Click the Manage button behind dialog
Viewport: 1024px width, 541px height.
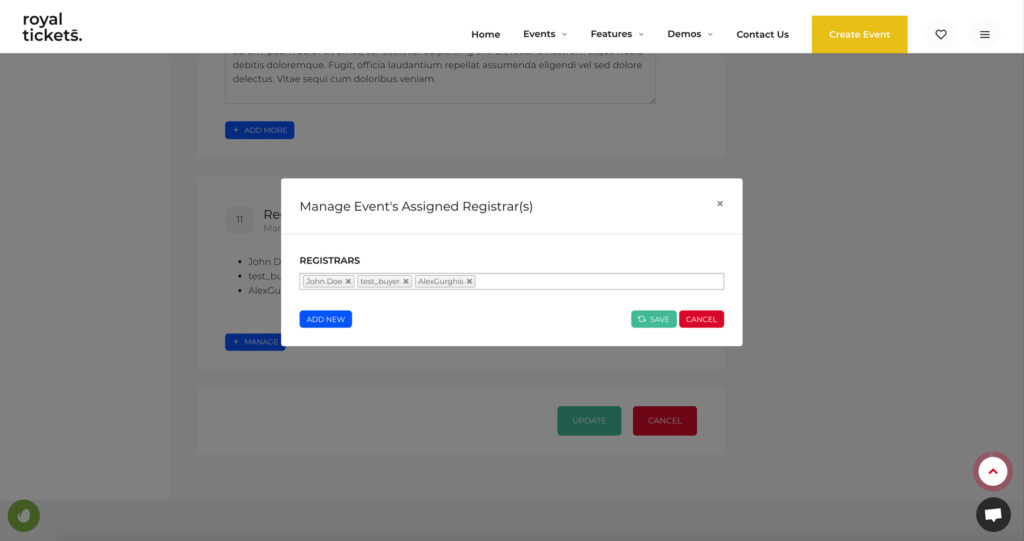pyautogui.click(x=255, y=342)
